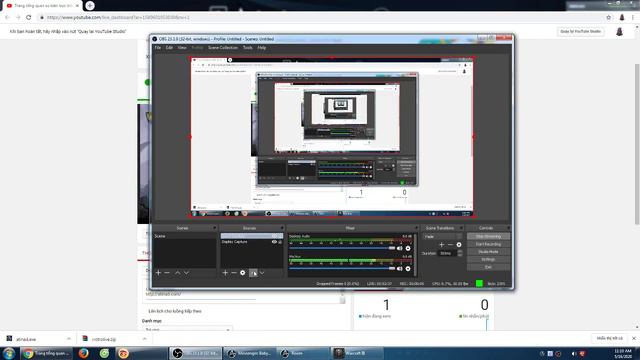Mute Mic/Aux speaker icon

400,269
